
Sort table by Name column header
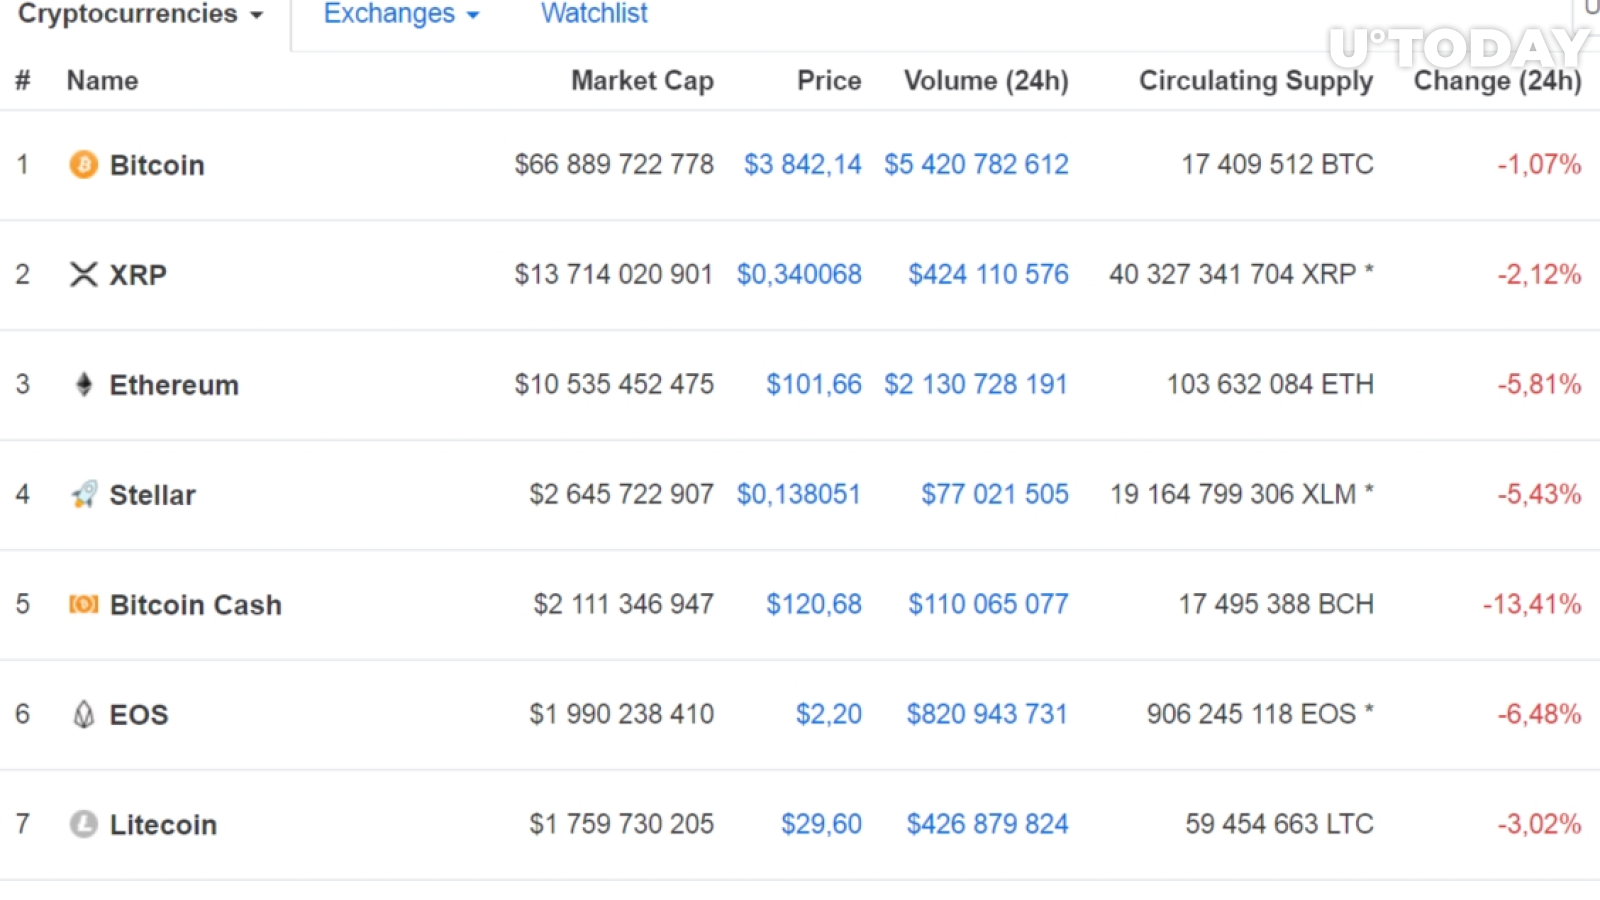(x=102, y=81)
